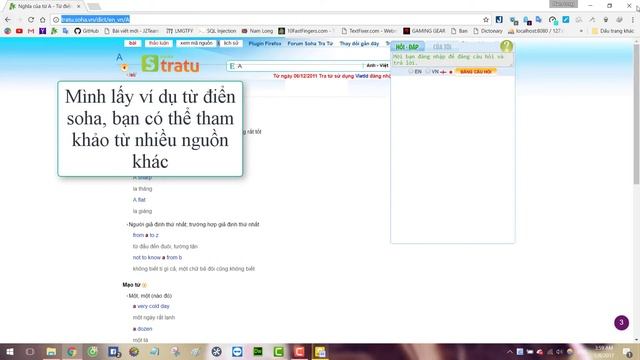
Task: Open the TextFixer.com bookmark
Action: [369, 31]
